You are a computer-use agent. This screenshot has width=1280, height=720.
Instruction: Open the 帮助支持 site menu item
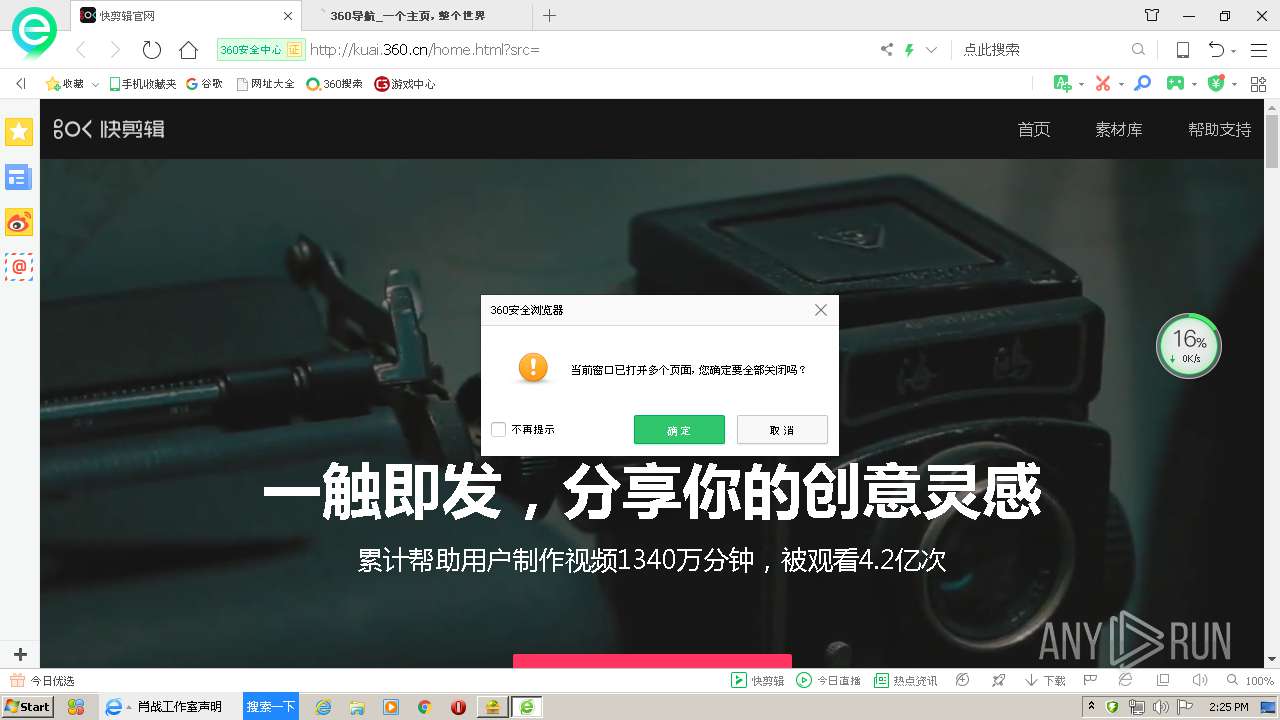1219,129
